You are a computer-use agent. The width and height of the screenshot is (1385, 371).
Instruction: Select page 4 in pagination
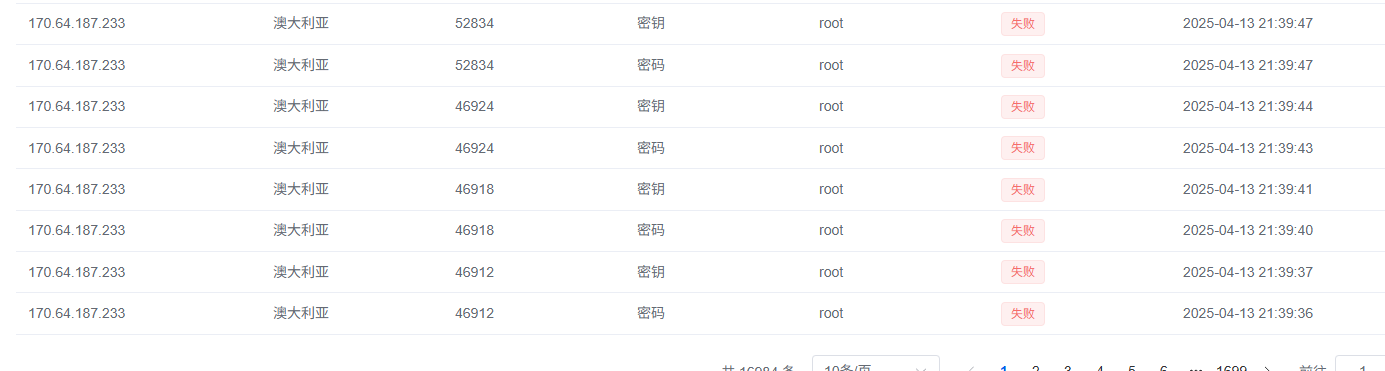(x=1099, y=367)
